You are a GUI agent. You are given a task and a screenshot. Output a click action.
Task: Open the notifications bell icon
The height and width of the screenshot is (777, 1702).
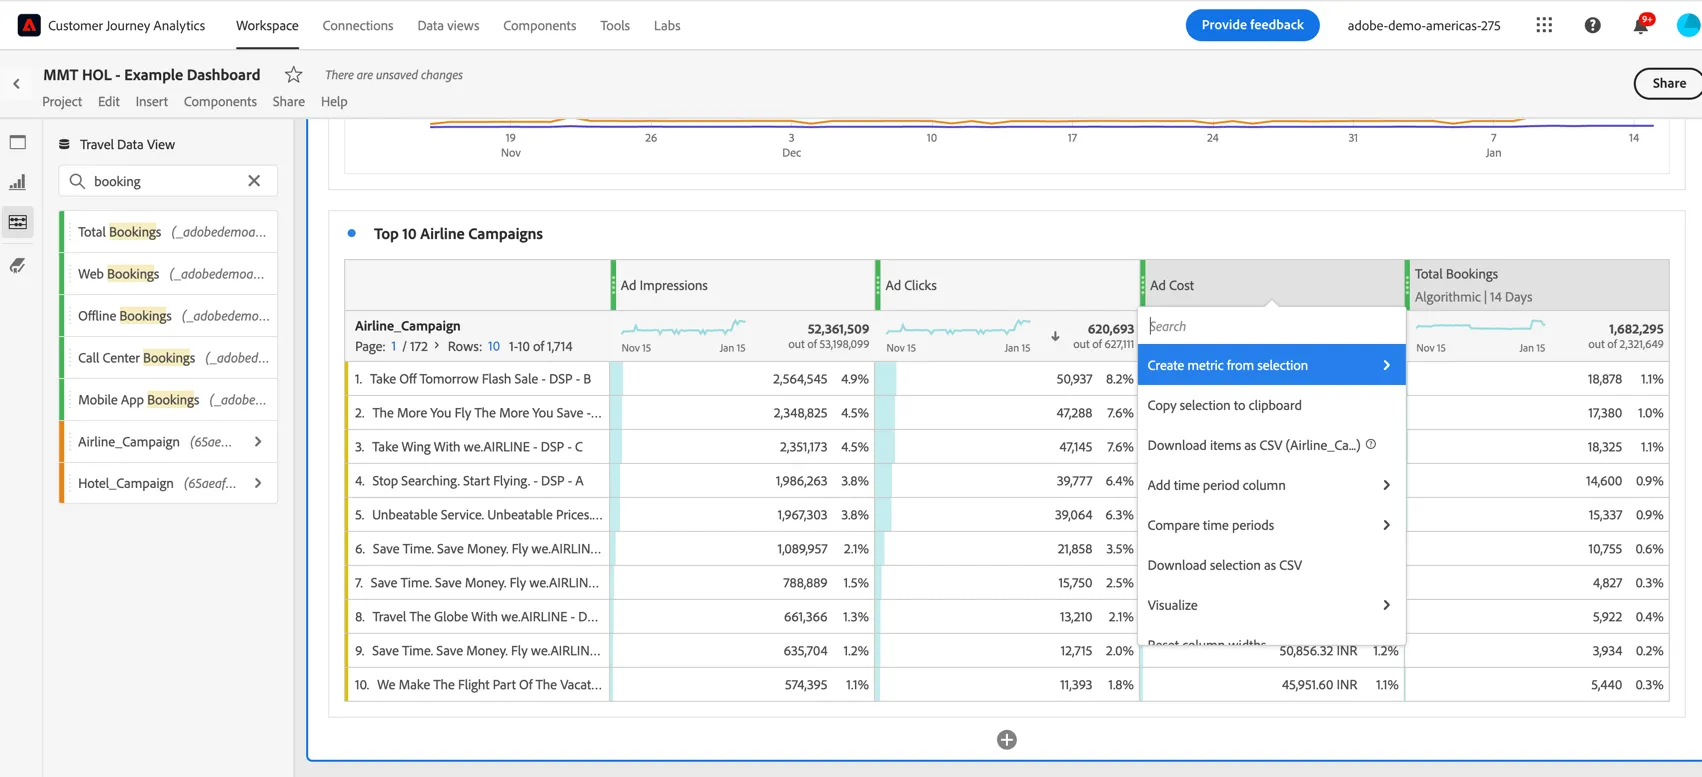1640,25
